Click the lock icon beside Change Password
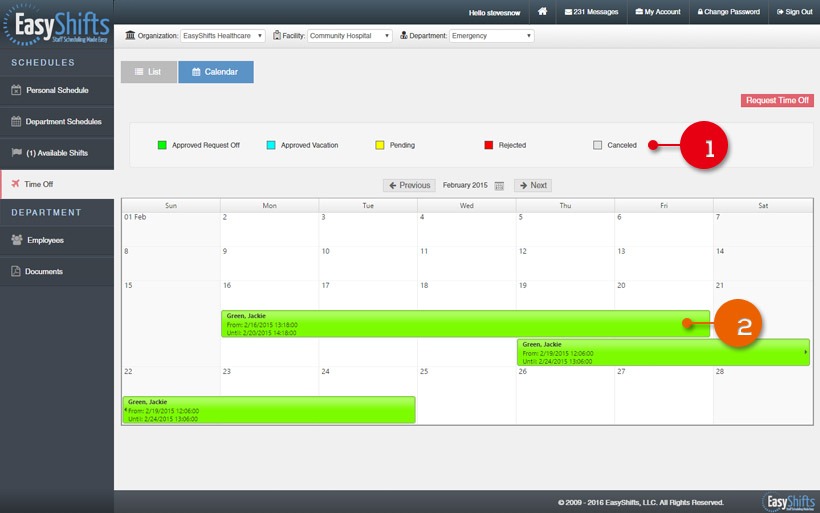 (x=700, y=12)
